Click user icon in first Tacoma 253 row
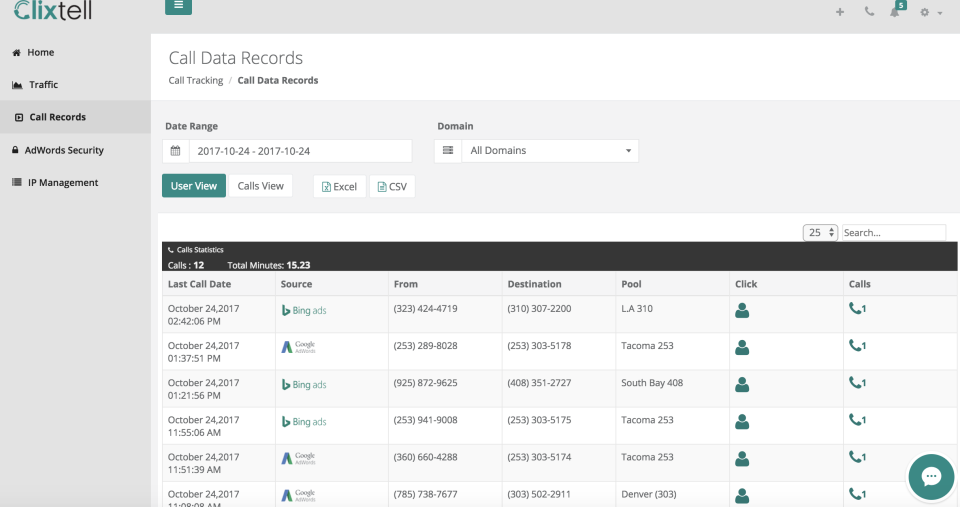Viewport: 960px width, 507px height. (742, 347)
